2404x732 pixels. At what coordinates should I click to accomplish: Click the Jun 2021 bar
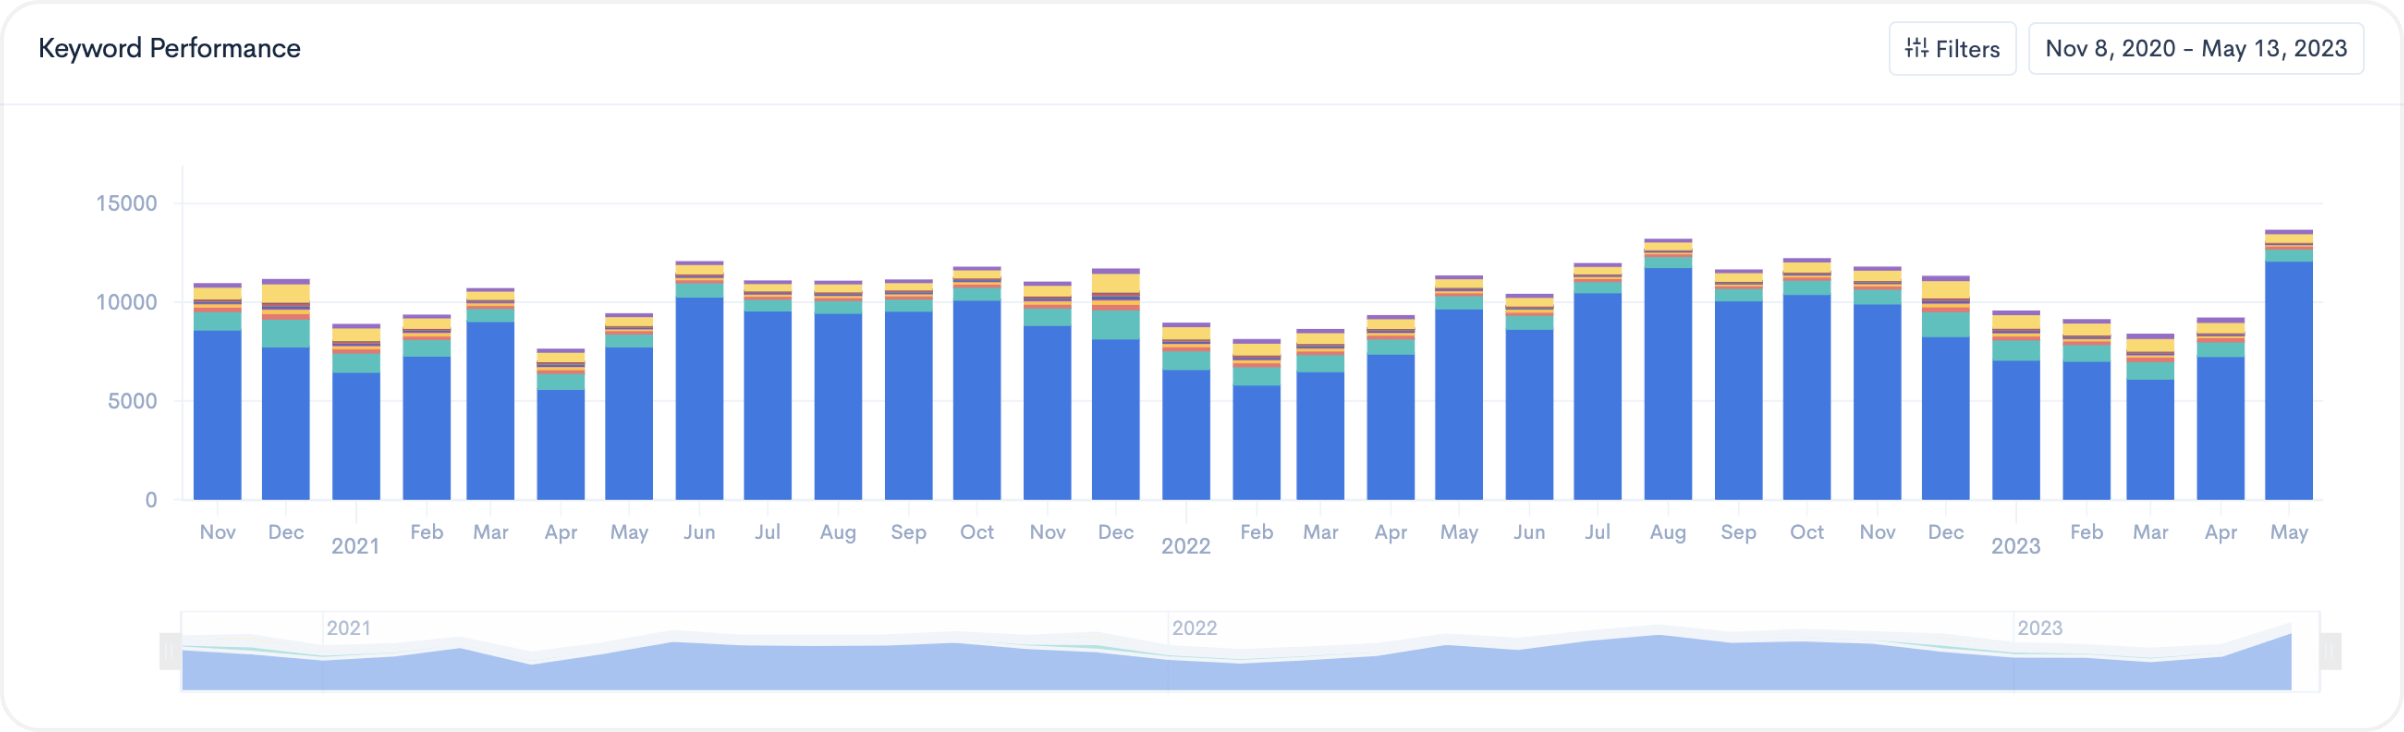click(699, 381)
